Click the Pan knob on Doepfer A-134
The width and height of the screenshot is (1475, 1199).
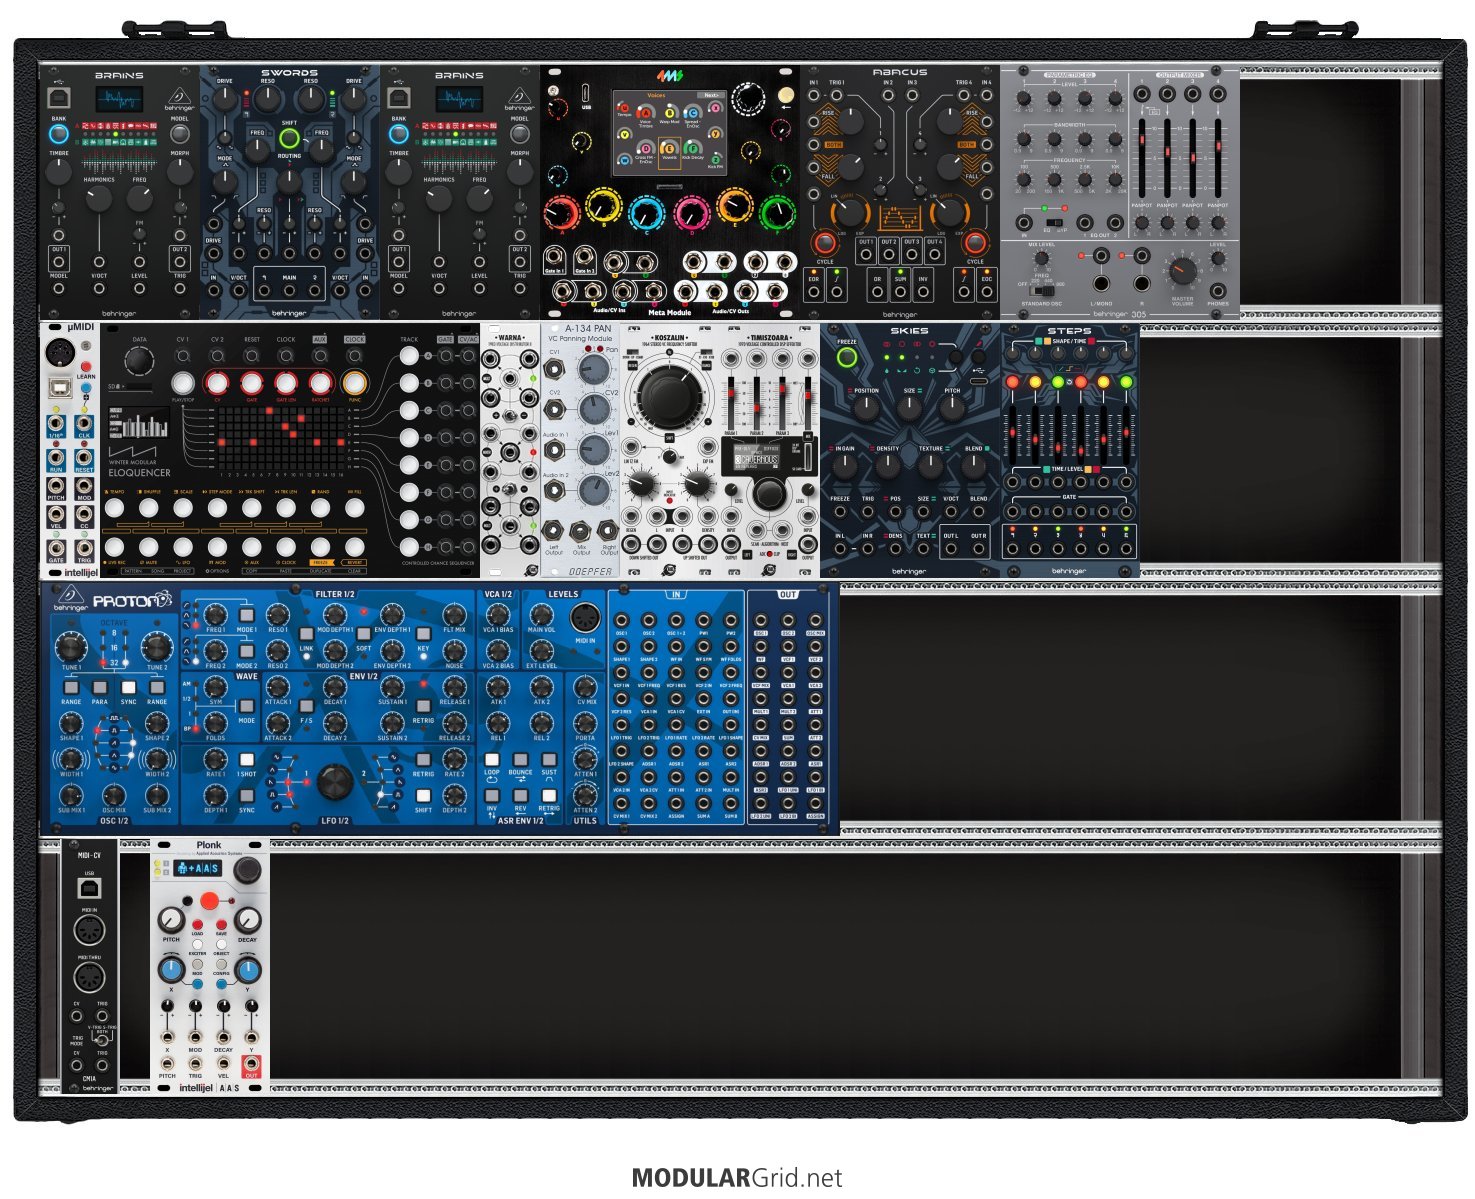point(595,368)
